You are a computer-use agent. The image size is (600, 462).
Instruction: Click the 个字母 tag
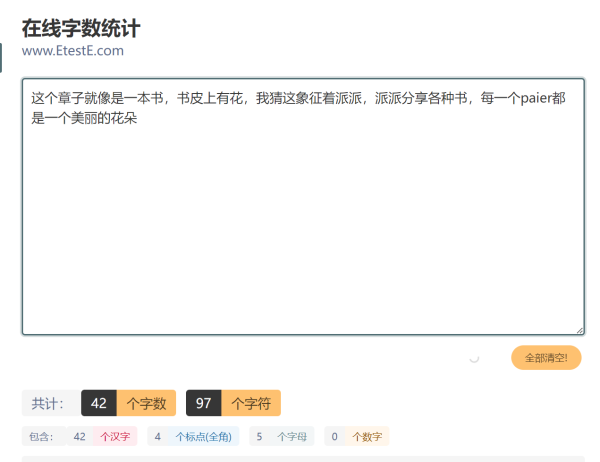pos(292,436)
